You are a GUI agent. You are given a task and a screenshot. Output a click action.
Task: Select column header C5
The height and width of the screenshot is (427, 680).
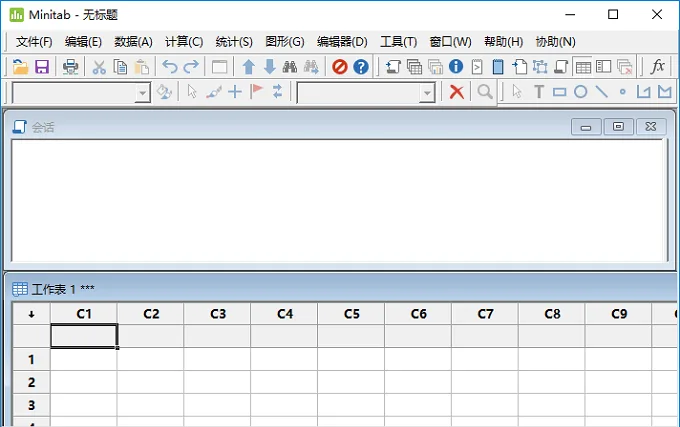click(x=351, y=314)
